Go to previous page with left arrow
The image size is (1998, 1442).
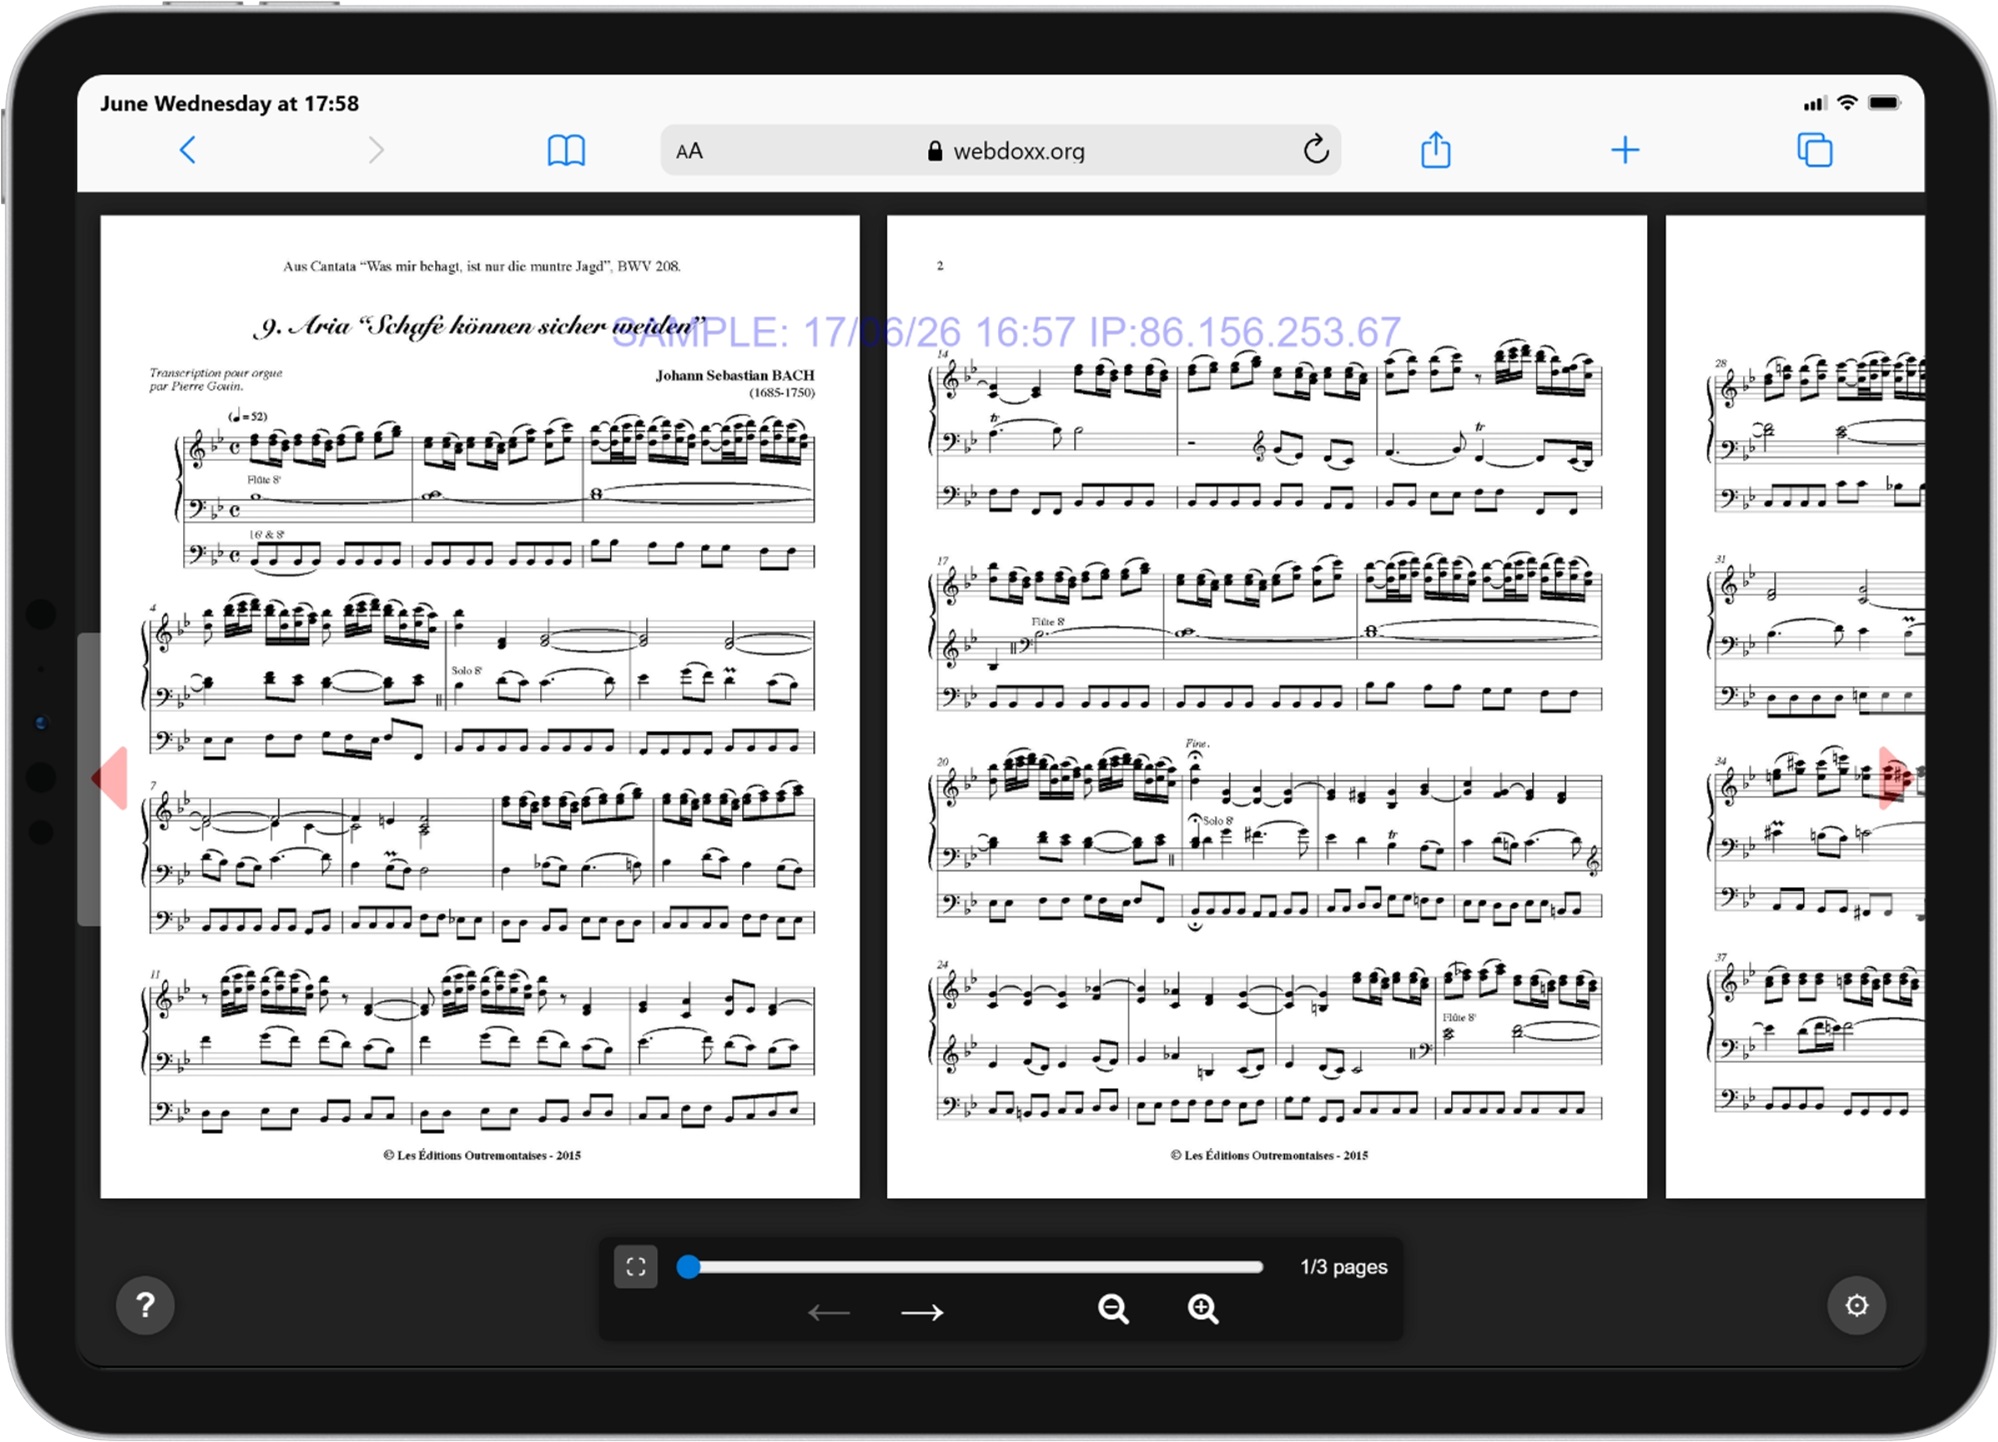[828, 1312]
